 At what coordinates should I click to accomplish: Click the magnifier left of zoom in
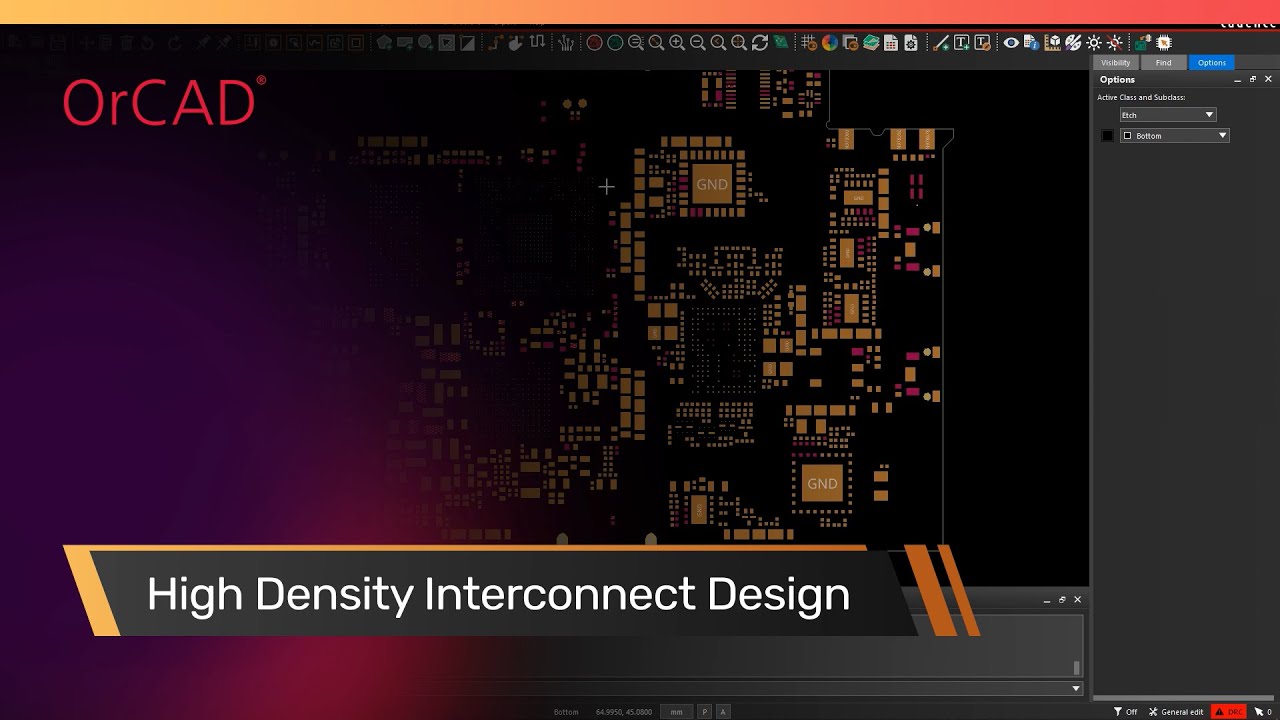(x=656, y=43)
